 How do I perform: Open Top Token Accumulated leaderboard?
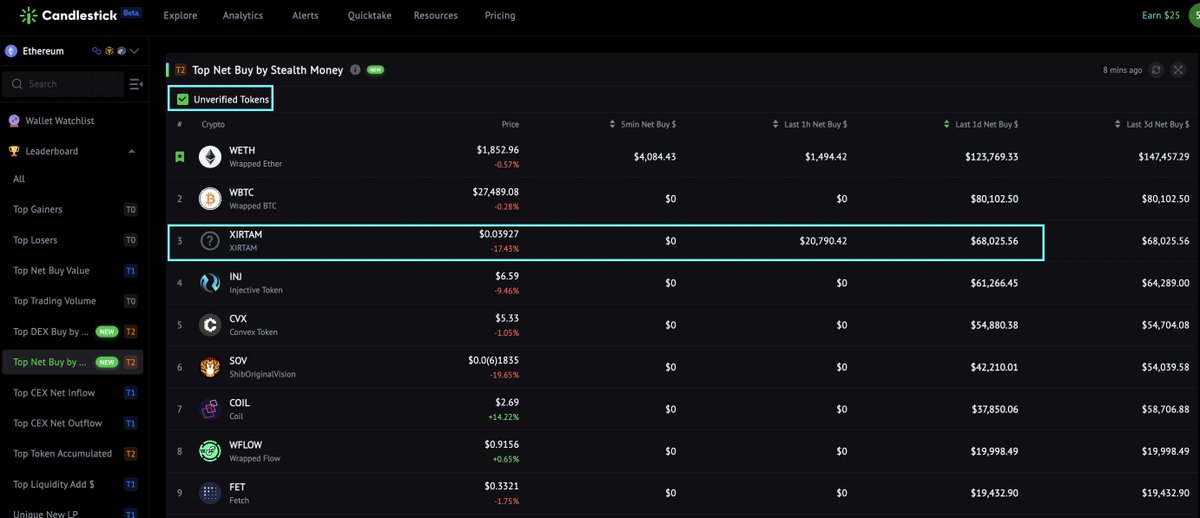pos(62,454)
